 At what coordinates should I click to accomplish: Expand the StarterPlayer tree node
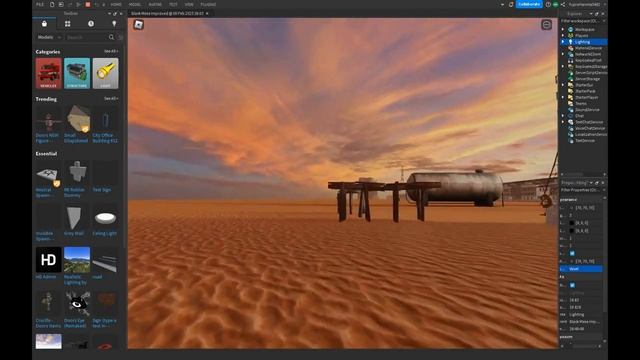pos(563,97)
